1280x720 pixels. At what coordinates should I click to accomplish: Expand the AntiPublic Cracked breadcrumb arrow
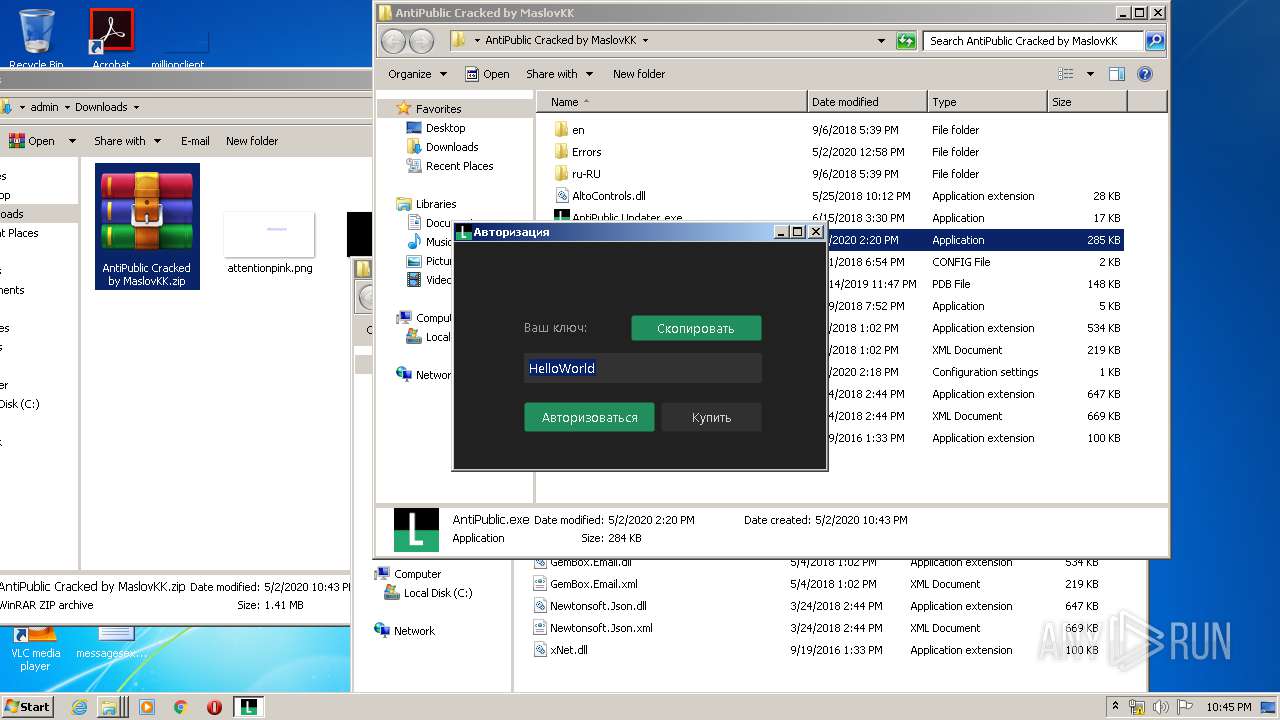click(645, 41)
